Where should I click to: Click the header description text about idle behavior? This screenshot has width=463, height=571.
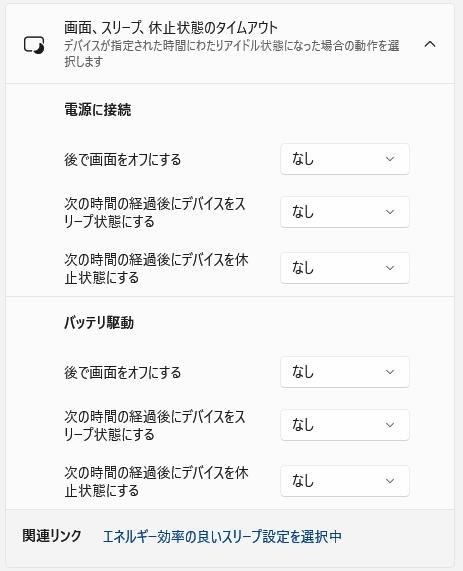pyautogui.click(x=232, y=54)
